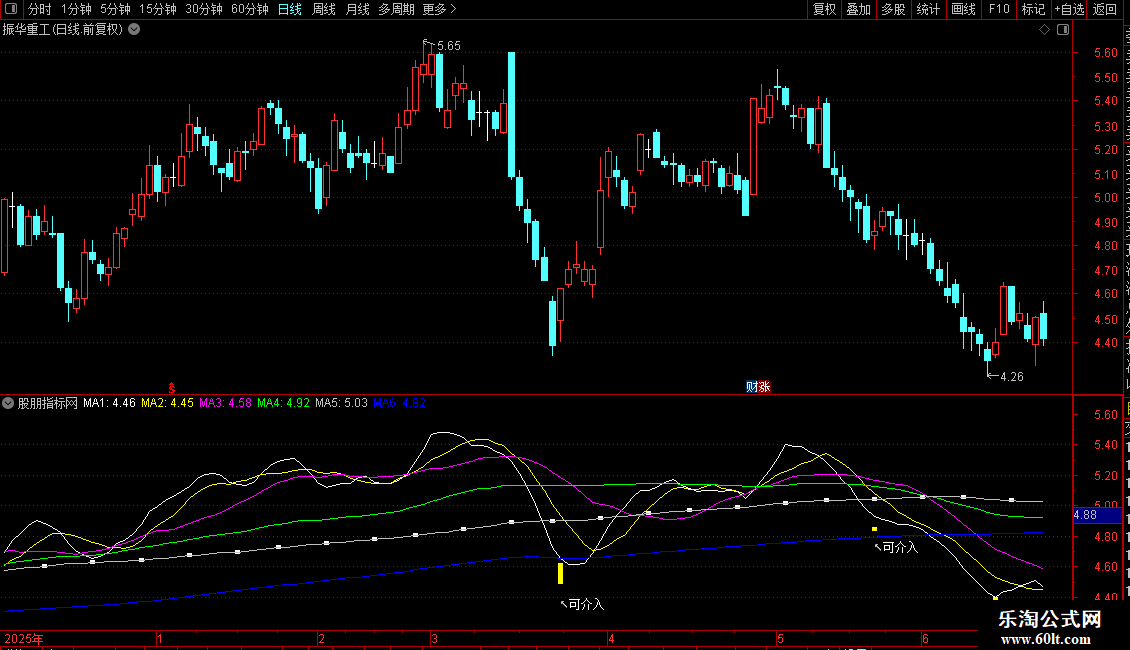This screenshot has width=1130, height=650.
Task: Click the red S marker on chart
Action: click(172, 388)
